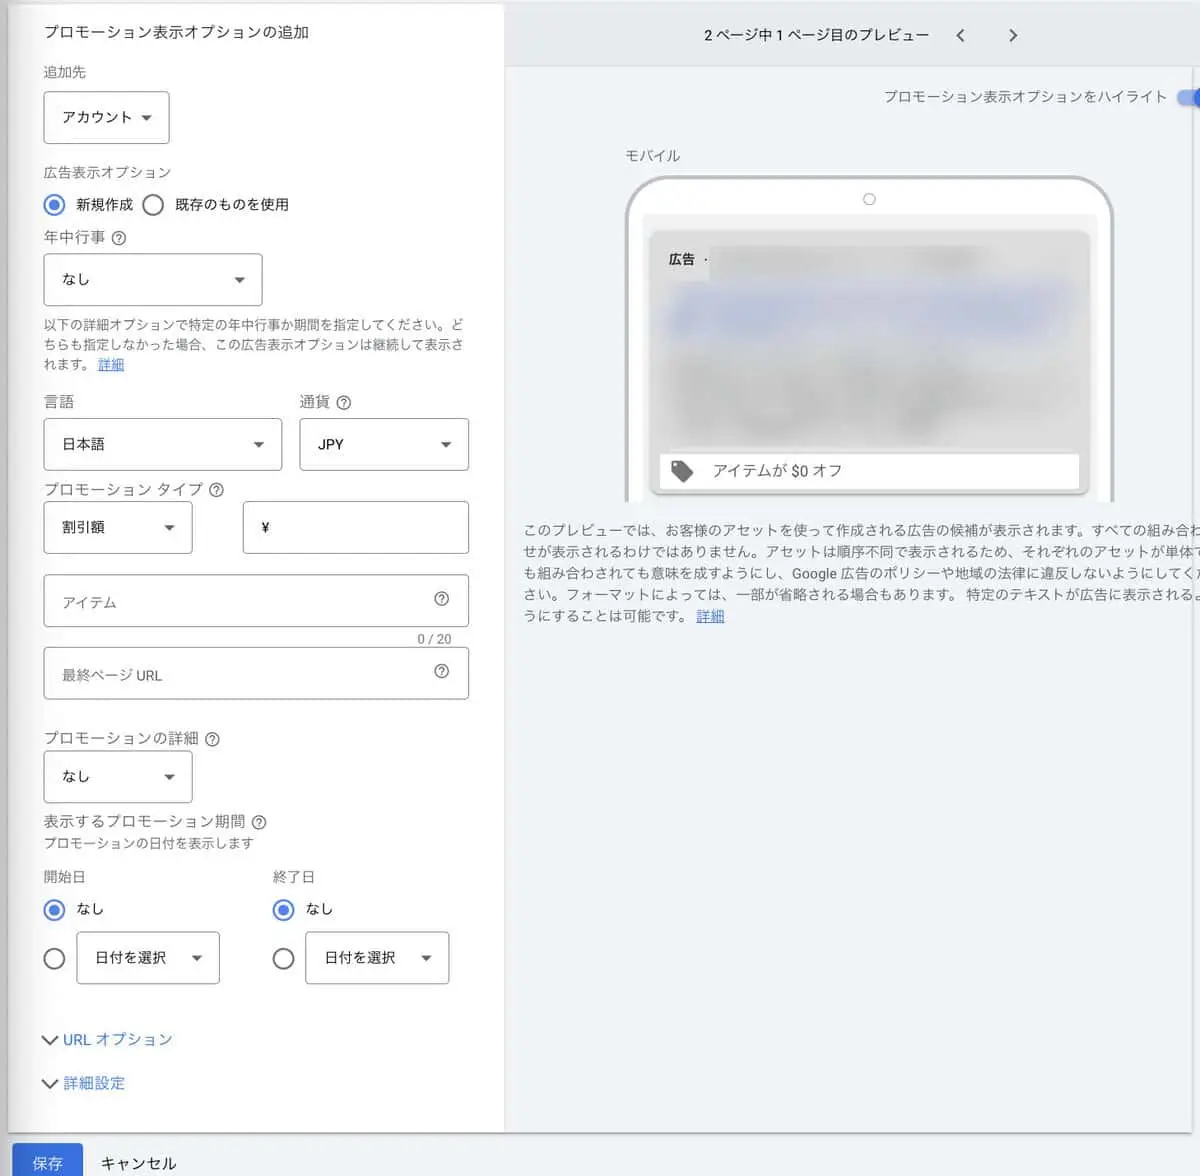Choose 日付を選択 radio under 開始日
The height and width of the screenshot is (1176, 1200).
(x=55, y=958)
